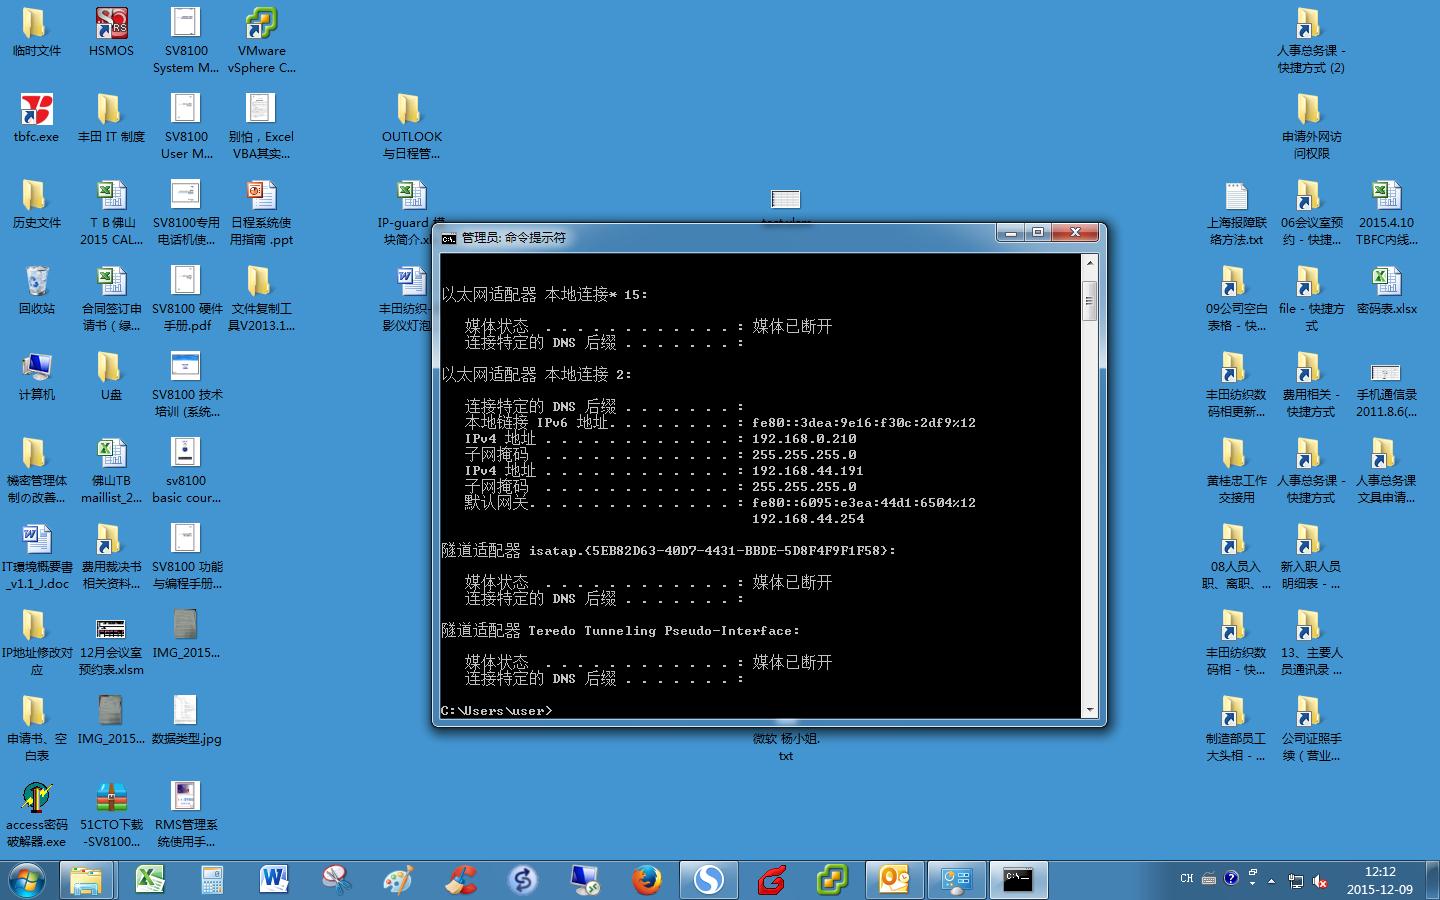The image size is (1440, 900).
Task: Open the HSMOS desktop shortcut
Action: (111, 32)
